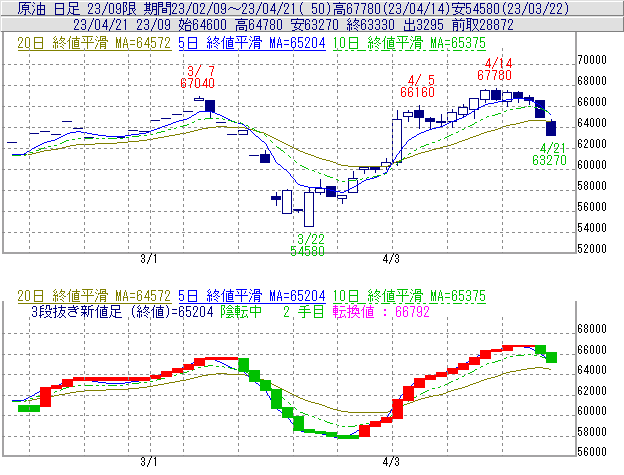
Task: Click the upper chart's 5日 終値平滑 MA=65204 legend
Action: coord(252,43)
